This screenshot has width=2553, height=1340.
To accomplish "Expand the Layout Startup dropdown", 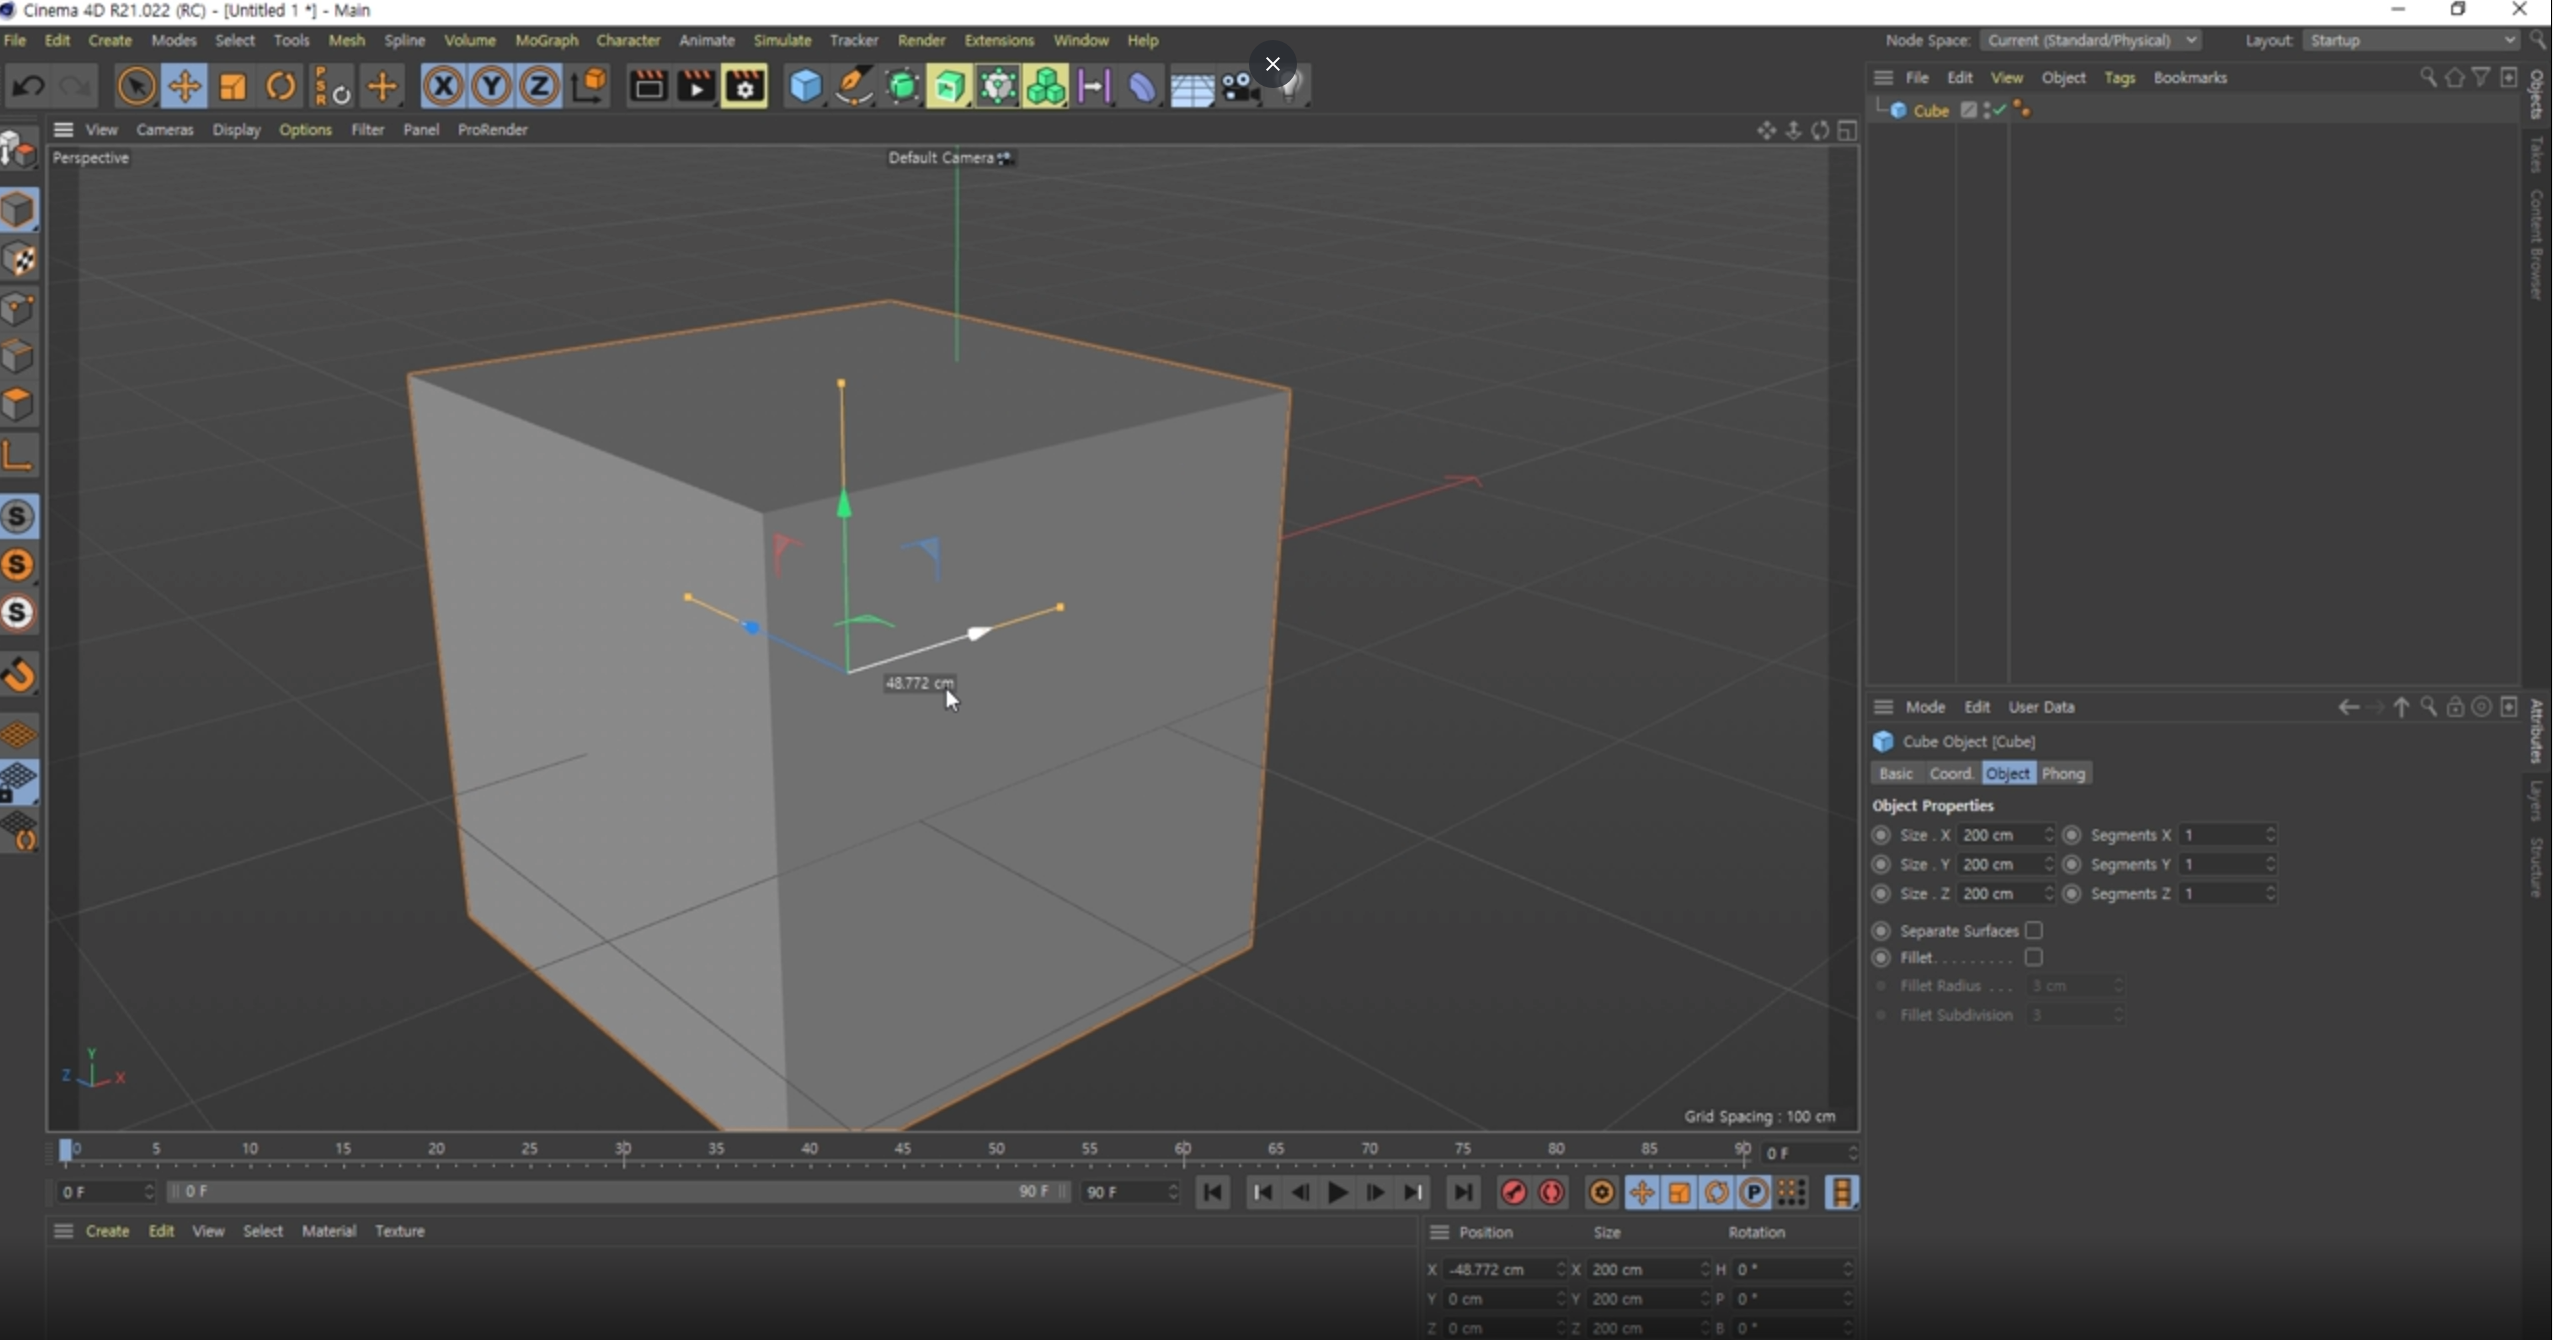I will coord(2411,40).
